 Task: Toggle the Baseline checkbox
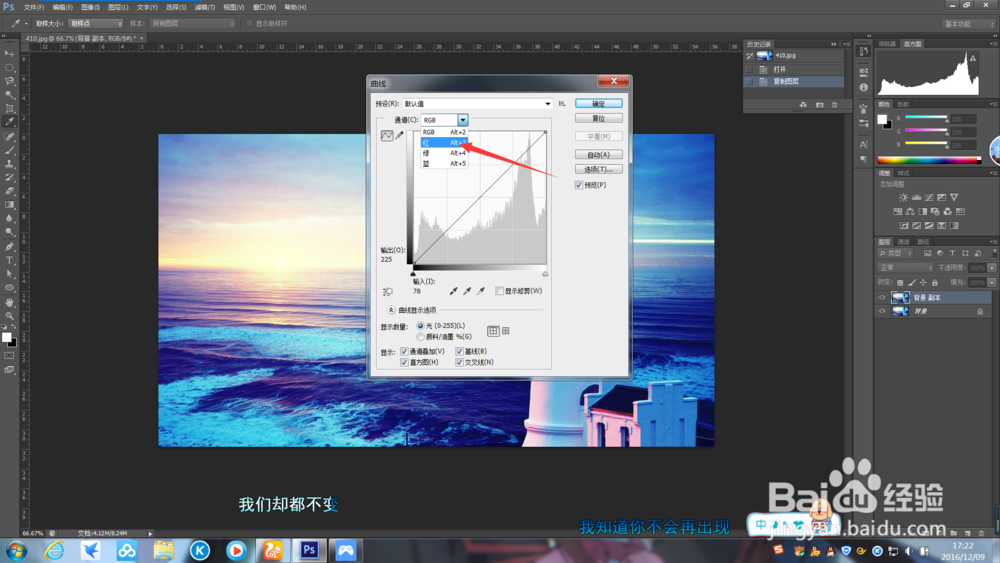click(x=459, y=351)
